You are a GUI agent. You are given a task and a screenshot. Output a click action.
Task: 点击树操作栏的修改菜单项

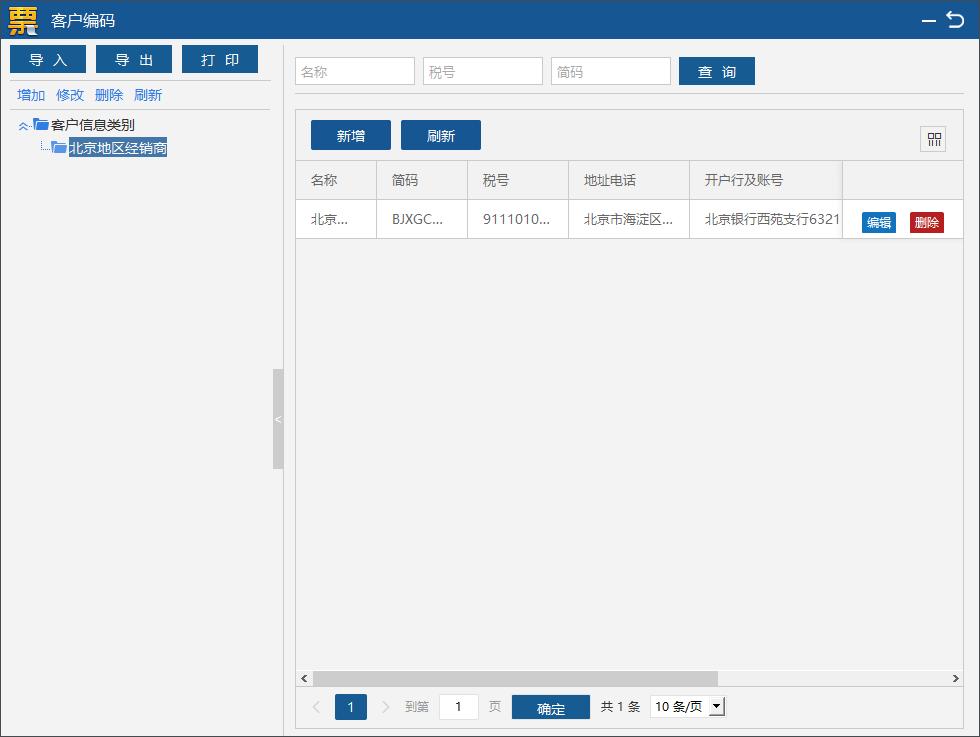tap(69, 95)
